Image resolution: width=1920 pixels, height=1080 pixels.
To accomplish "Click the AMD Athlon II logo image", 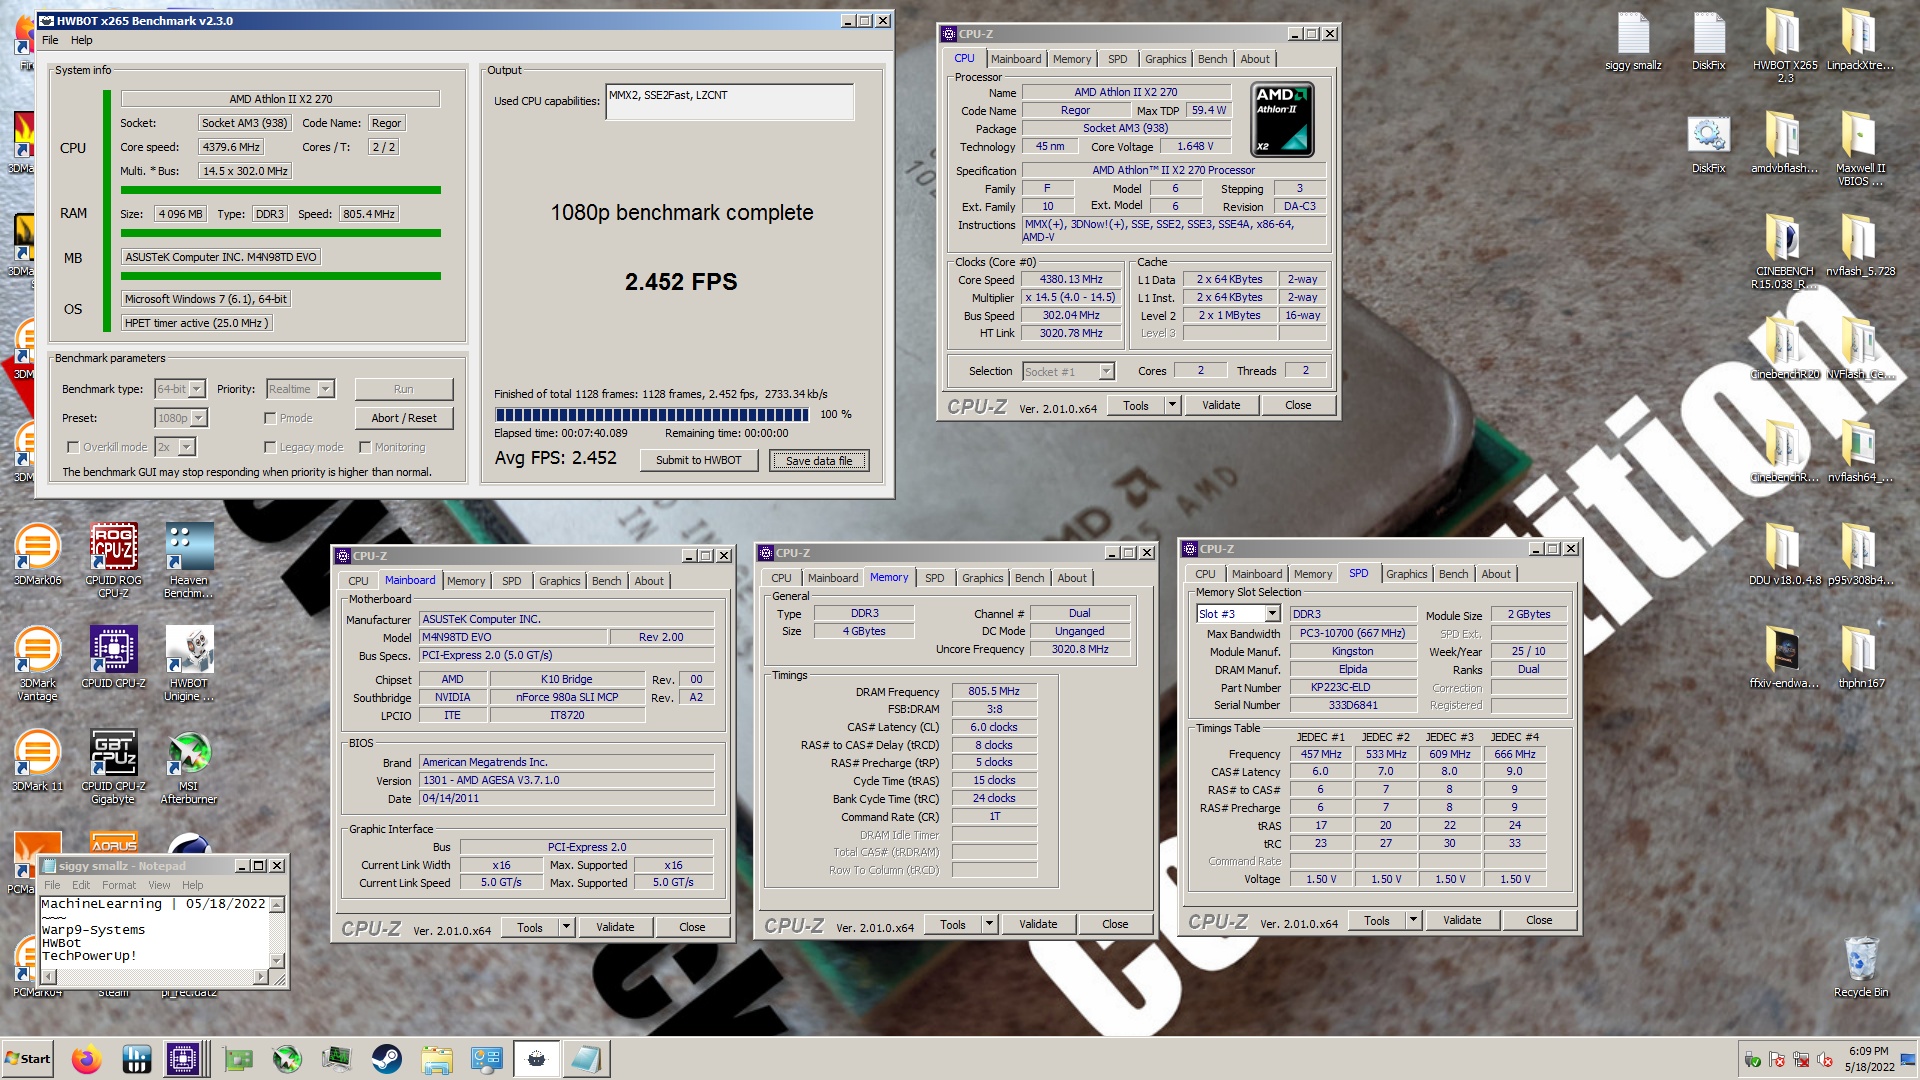I will coord(1283,119).
